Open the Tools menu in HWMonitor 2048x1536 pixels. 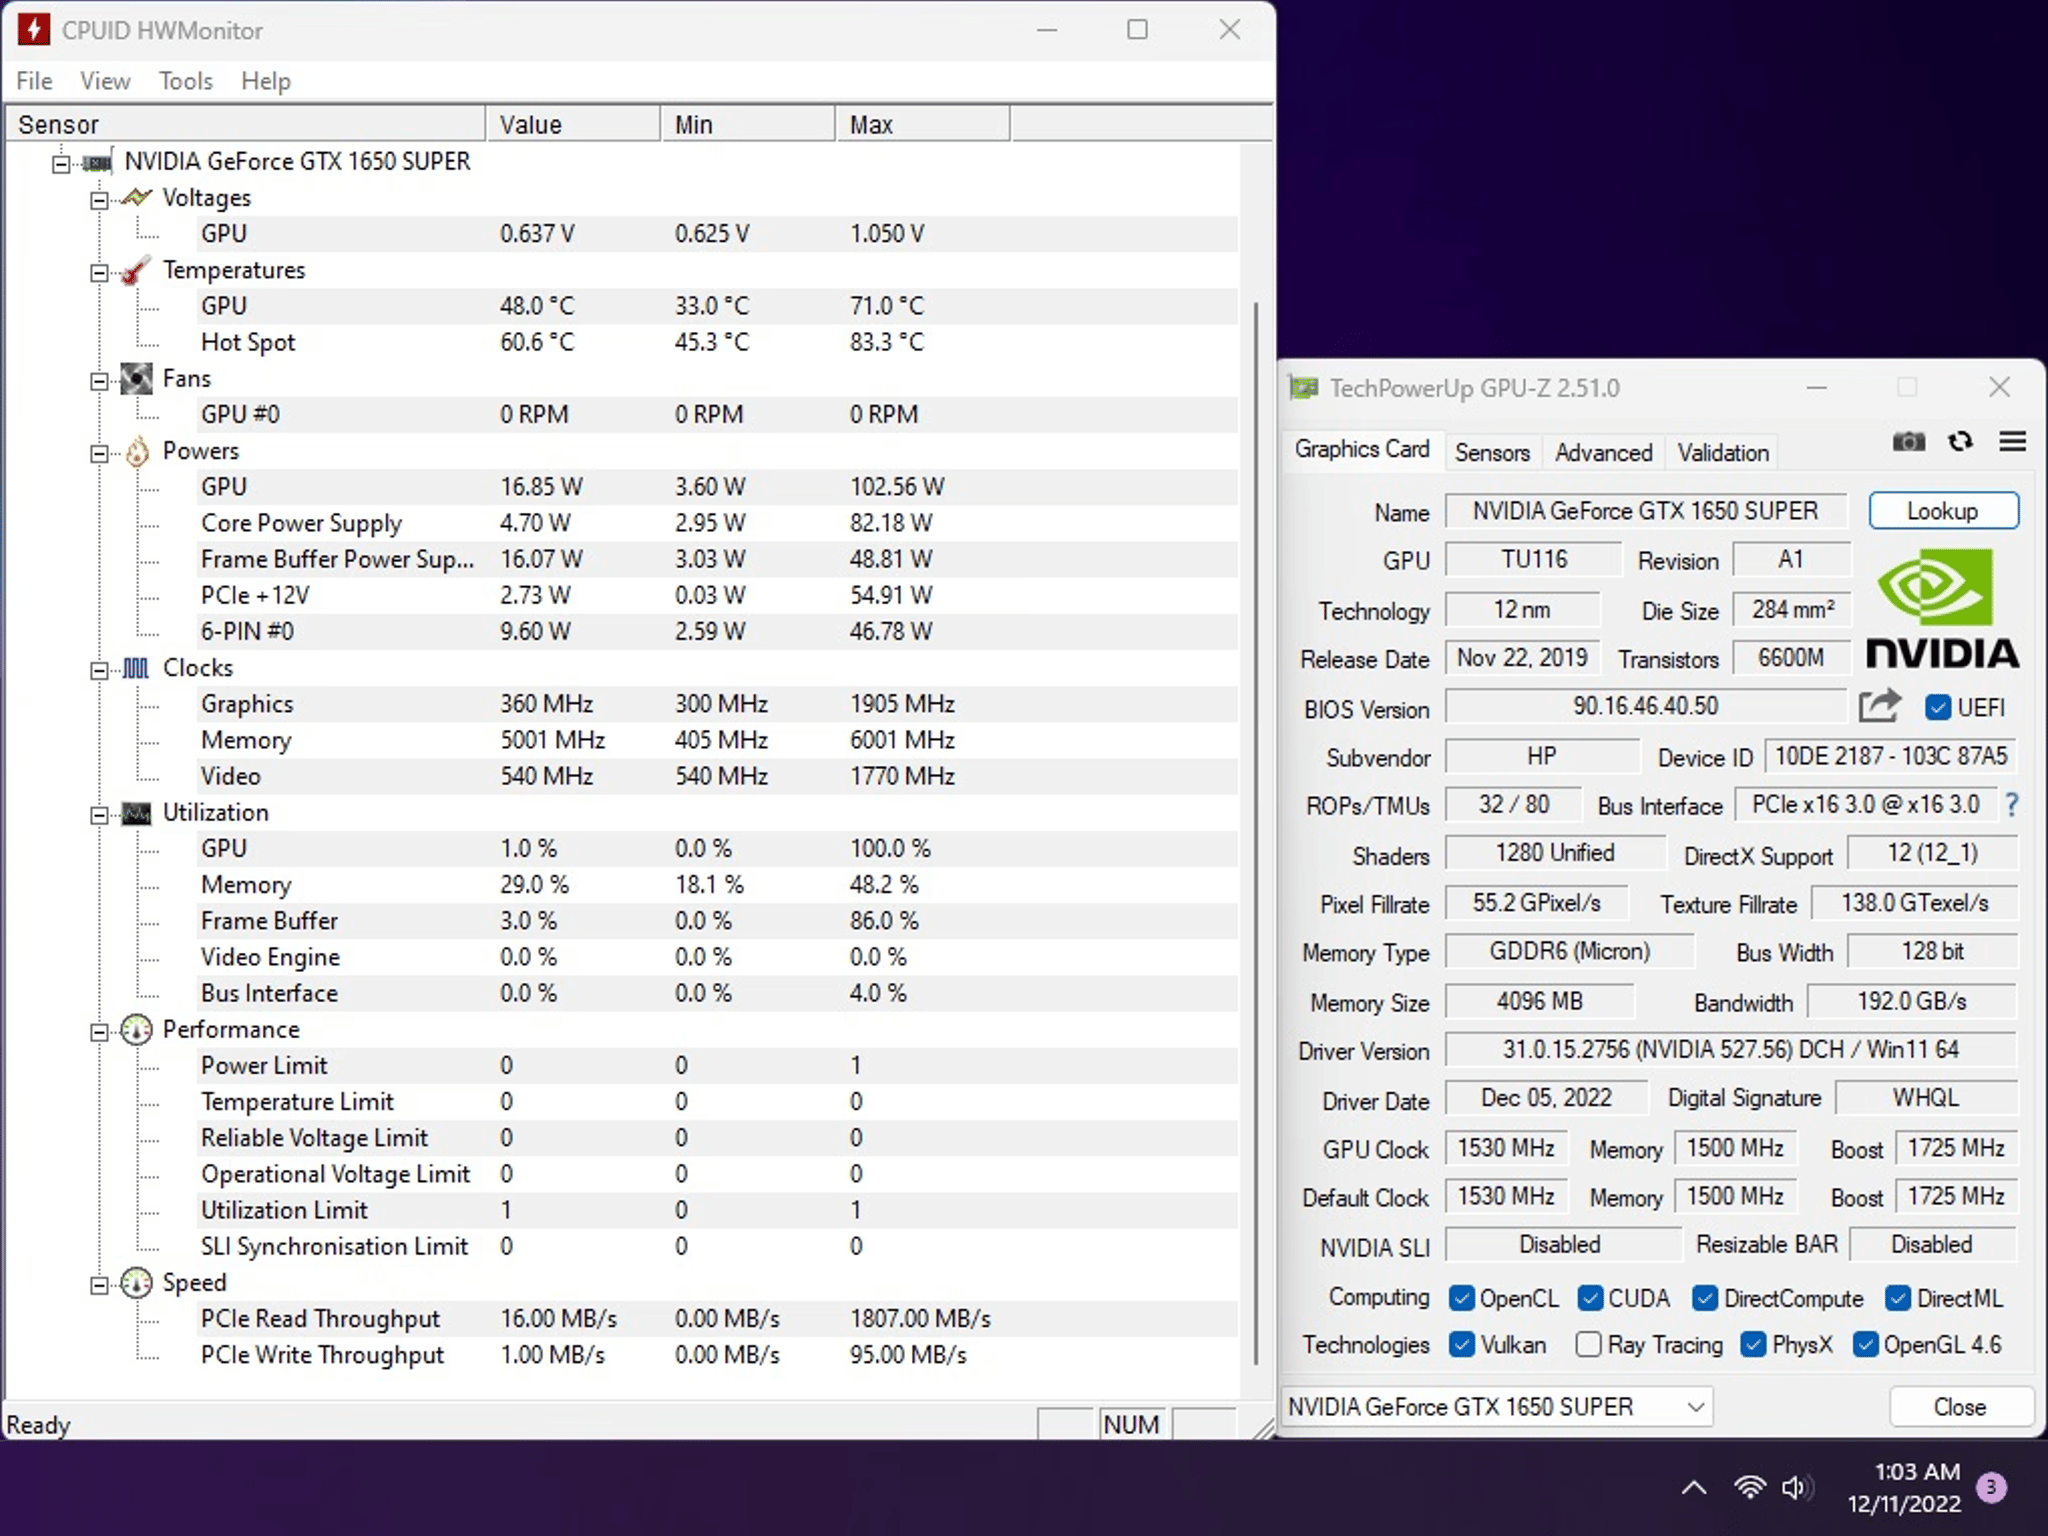click(x=185, y=81)
